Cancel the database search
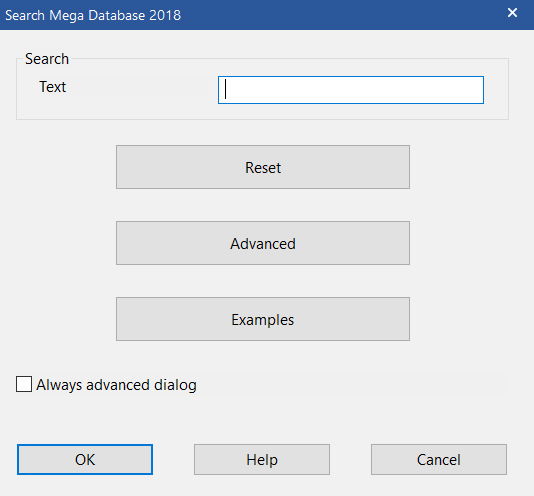Image resolution: width=534 pixels, height=496 pixels. [439, 459]
